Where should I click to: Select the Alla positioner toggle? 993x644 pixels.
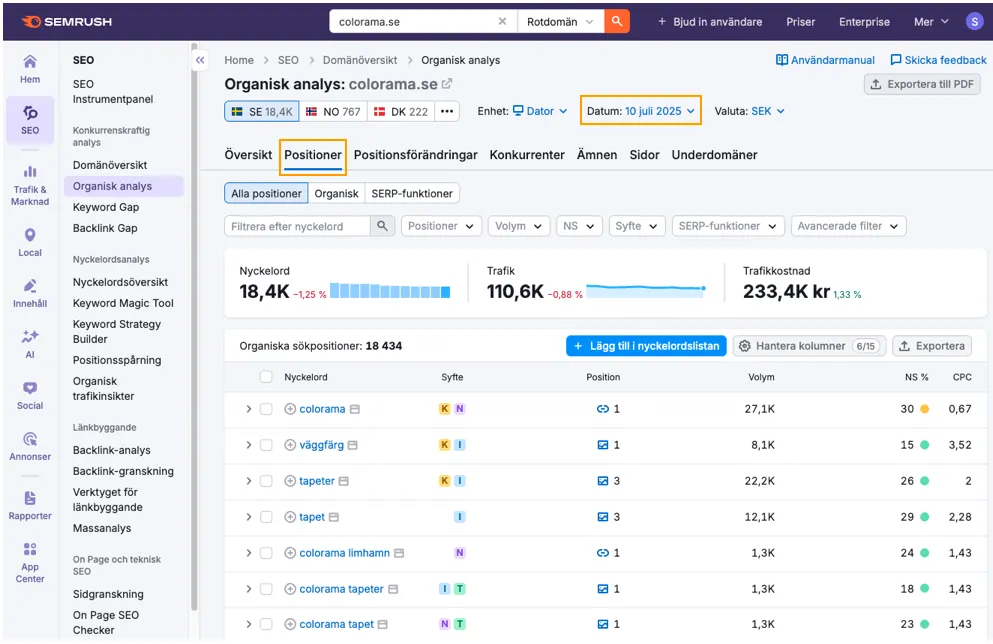tap(266, 193)
